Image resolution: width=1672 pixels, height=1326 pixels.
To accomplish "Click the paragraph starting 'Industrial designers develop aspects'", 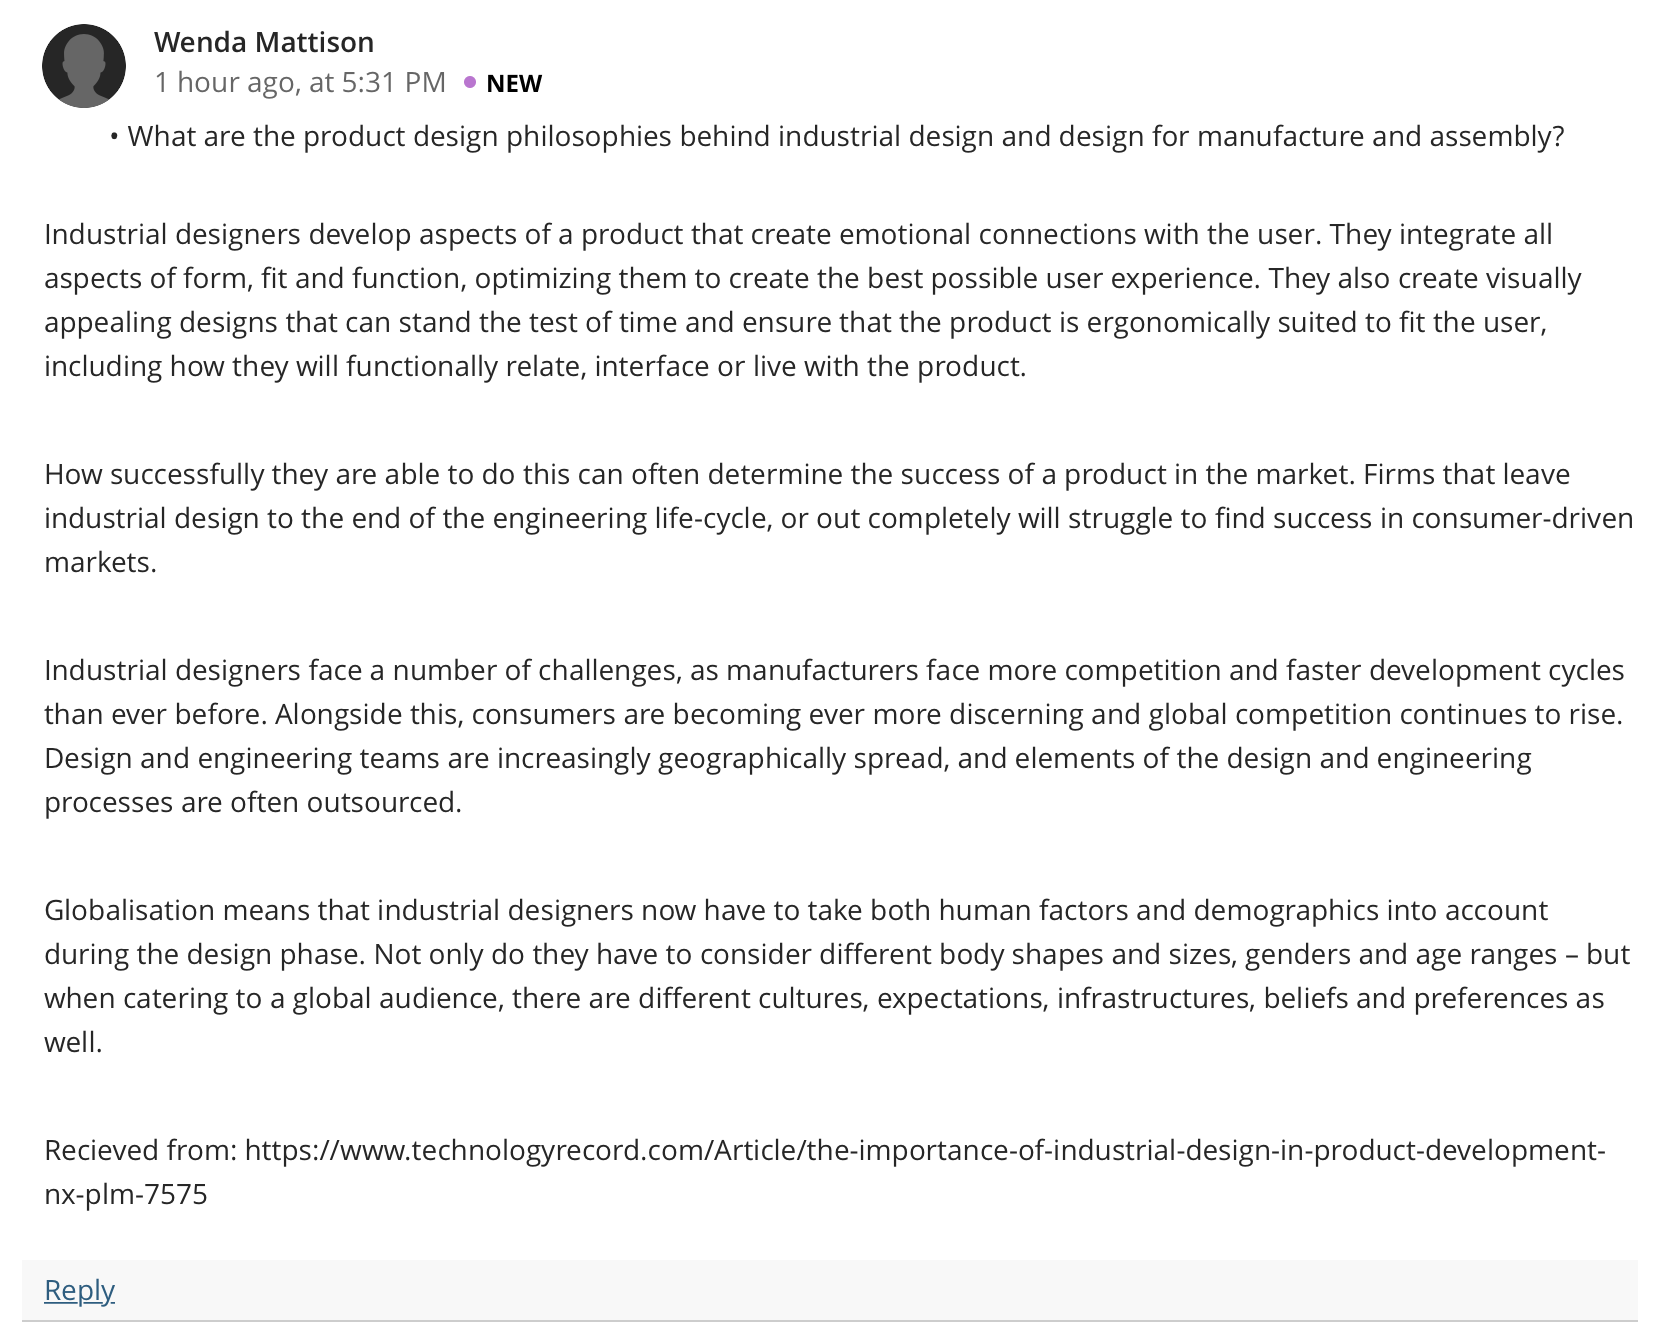I will [x=812, y=300].
